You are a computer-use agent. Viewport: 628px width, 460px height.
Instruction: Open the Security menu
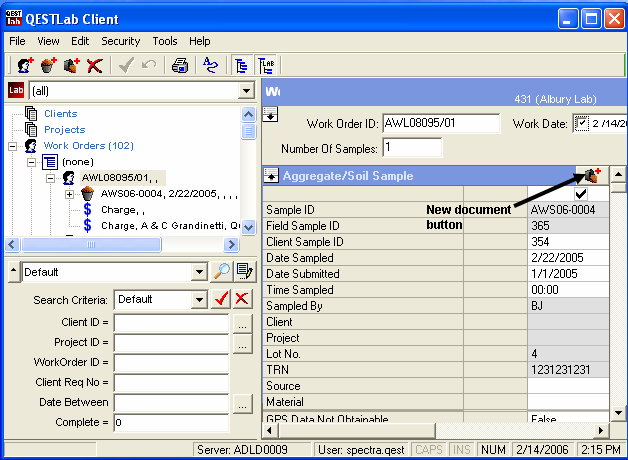(x=120, y=41)
